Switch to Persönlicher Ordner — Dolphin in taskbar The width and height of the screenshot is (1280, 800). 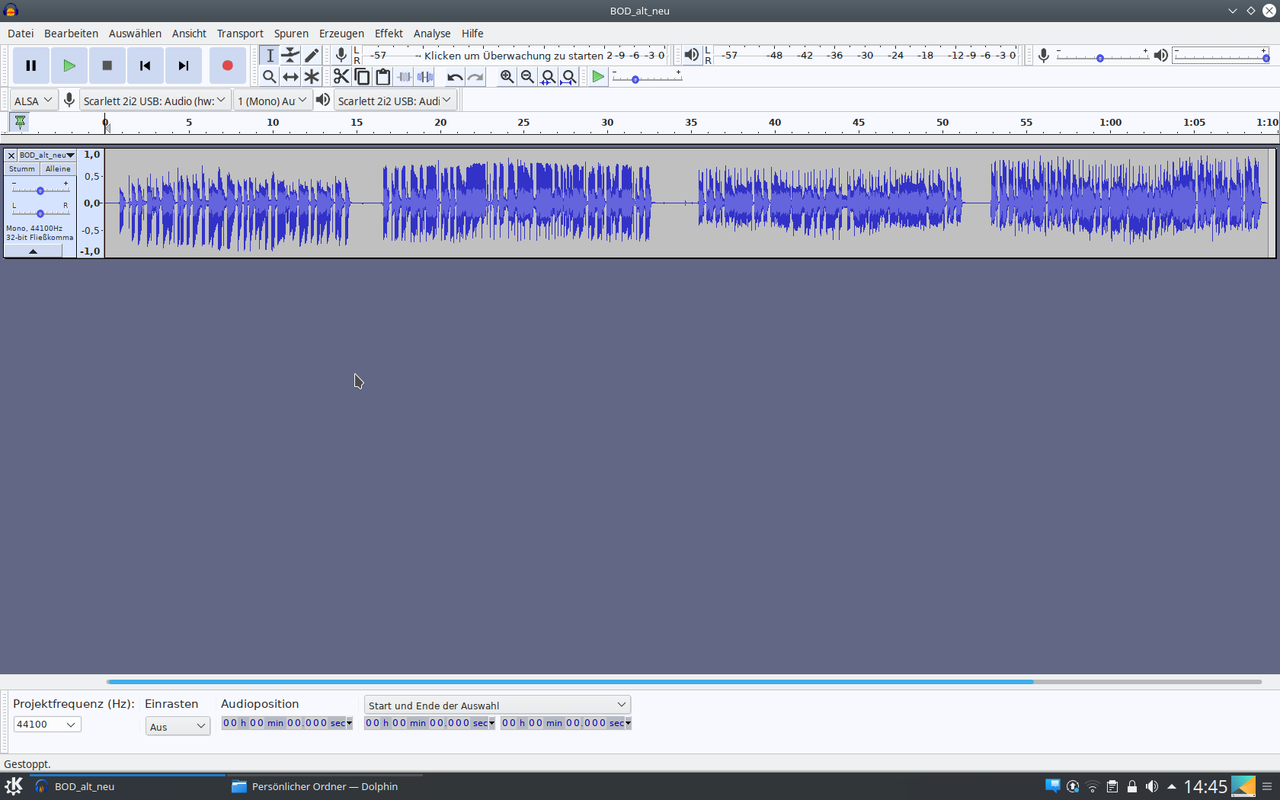click(325, 786)
